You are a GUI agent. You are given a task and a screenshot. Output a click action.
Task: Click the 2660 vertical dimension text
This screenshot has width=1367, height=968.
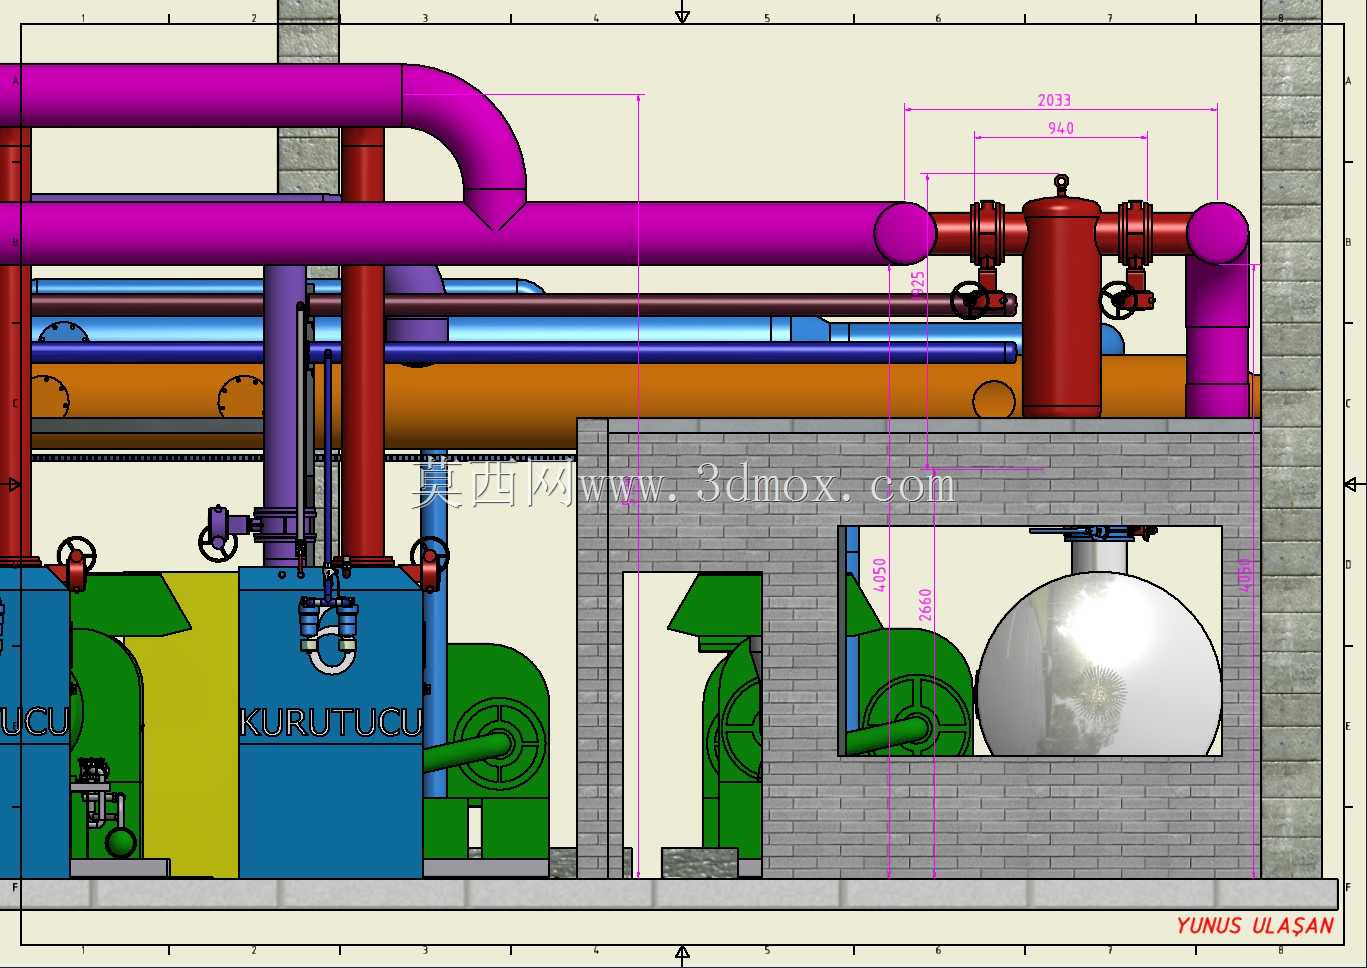point(925,604)
